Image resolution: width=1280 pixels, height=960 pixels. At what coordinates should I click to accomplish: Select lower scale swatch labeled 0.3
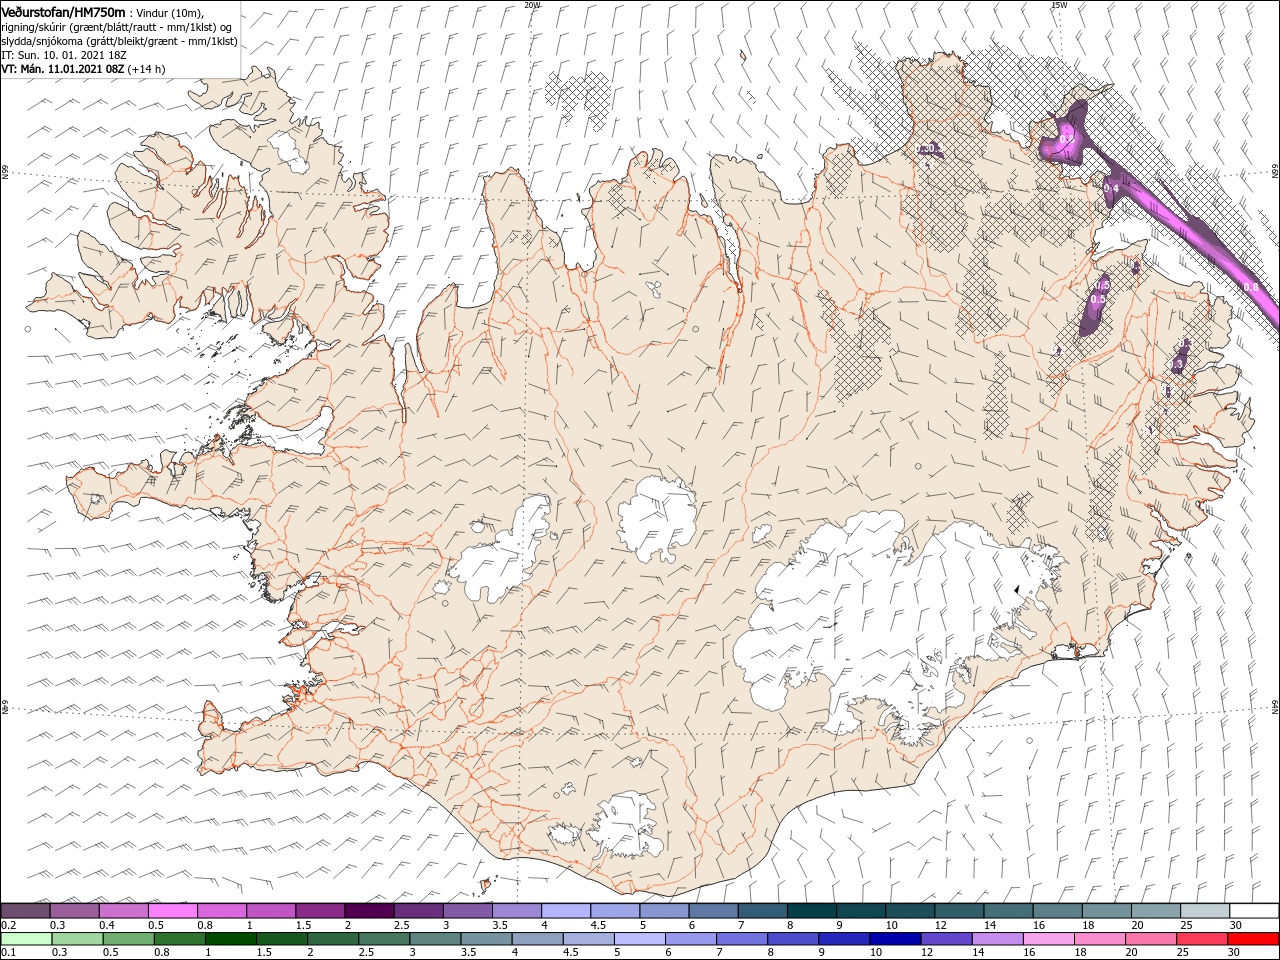click(77, 939)
